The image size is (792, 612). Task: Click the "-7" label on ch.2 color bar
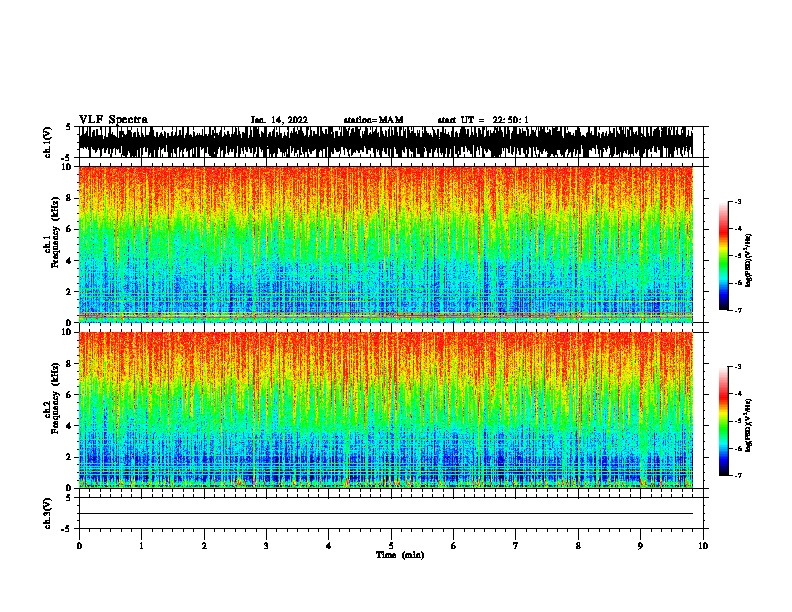pyautogui.click(x=738, y=475)
